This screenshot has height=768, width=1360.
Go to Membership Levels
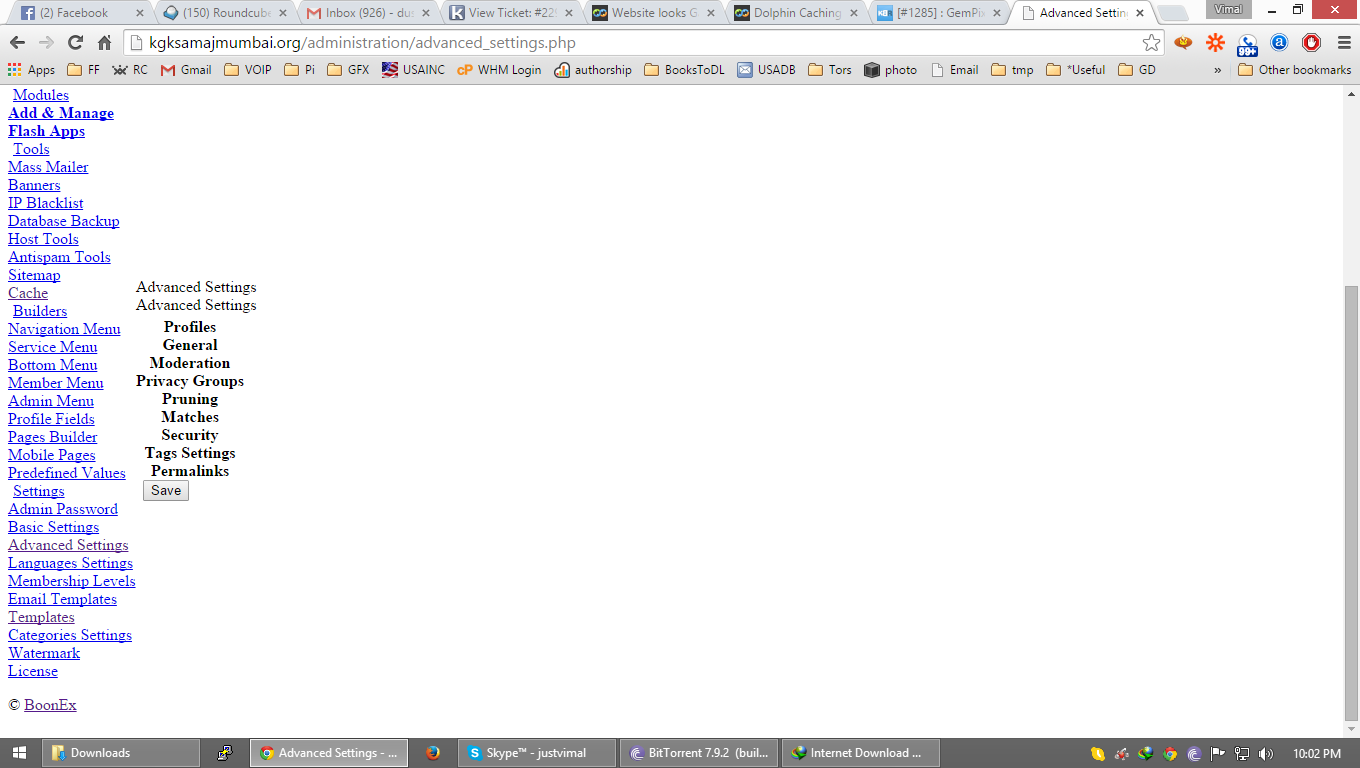coord(72,581)
